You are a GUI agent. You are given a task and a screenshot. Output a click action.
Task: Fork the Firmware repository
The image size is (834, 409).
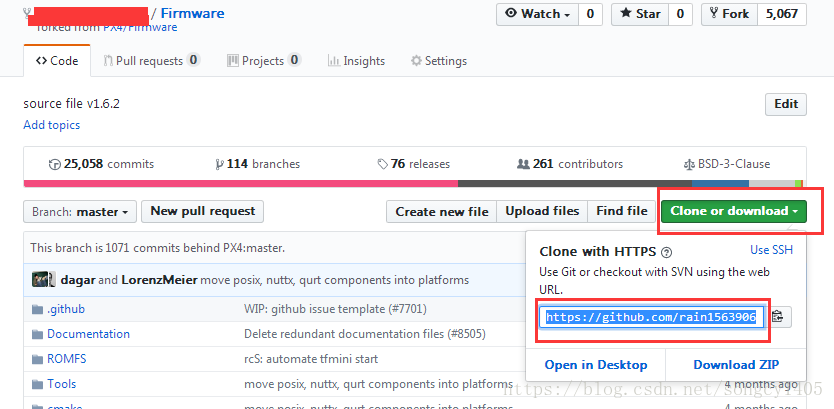729,14
